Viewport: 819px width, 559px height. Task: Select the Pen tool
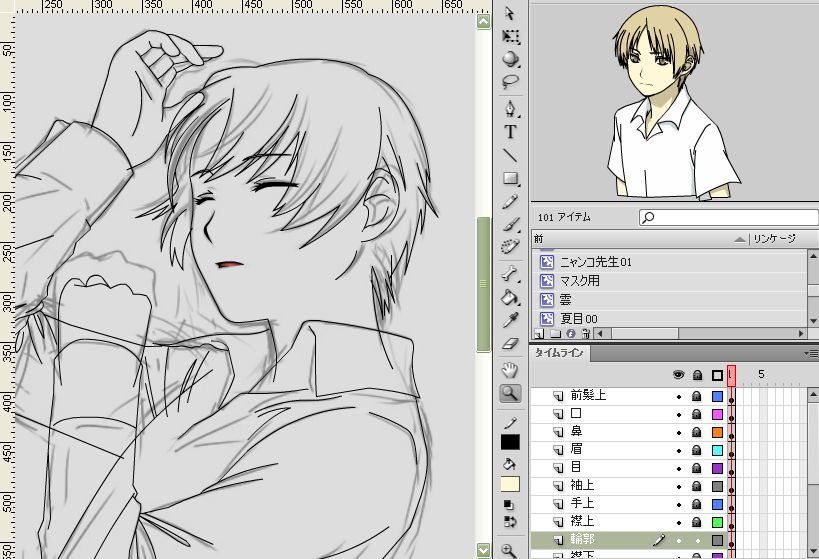pos(510,109)
